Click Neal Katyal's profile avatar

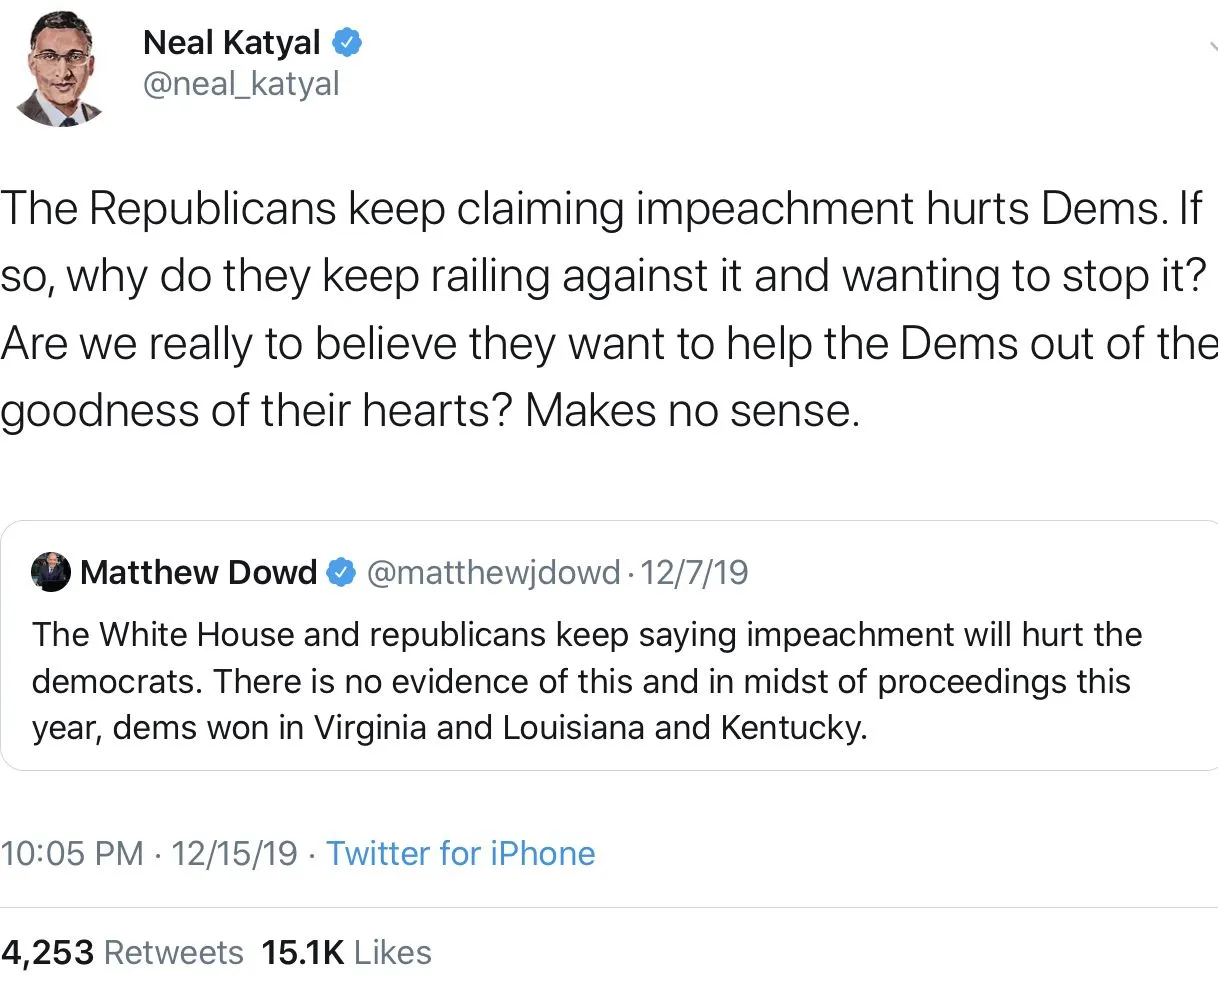[x=60, y=71]
